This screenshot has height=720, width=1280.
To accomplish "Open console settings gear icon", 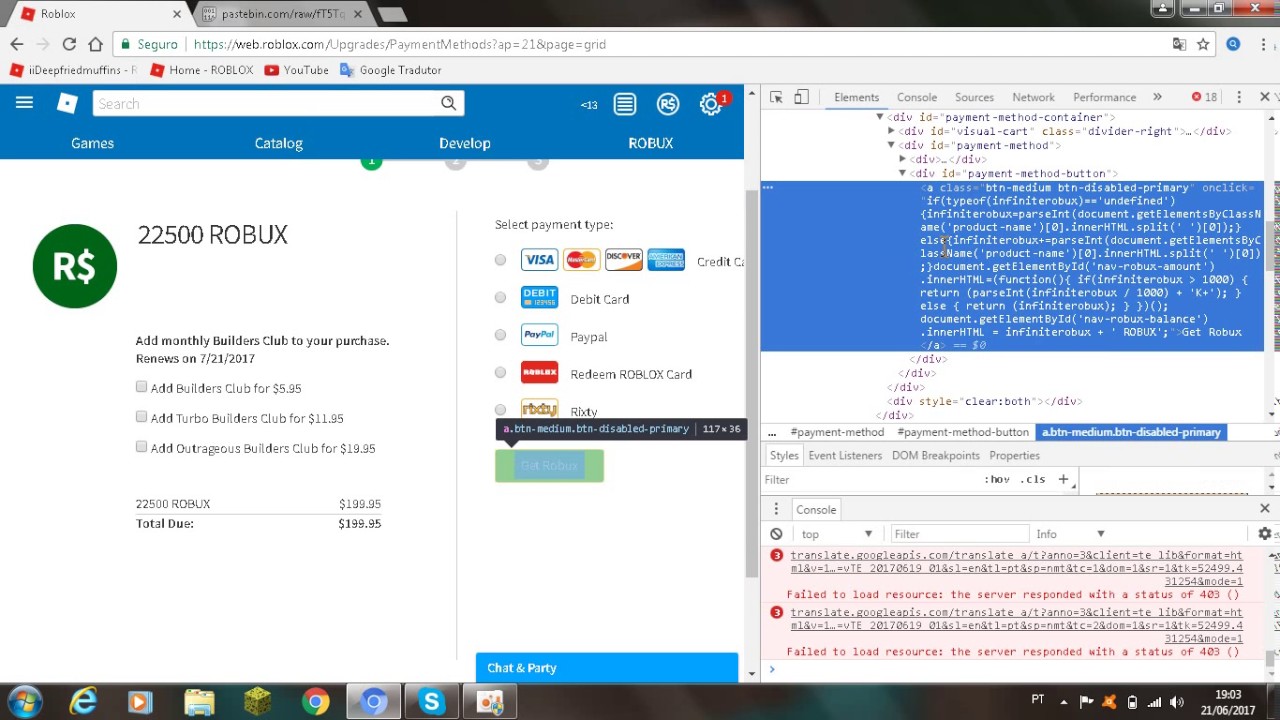I will [1265, 534].
